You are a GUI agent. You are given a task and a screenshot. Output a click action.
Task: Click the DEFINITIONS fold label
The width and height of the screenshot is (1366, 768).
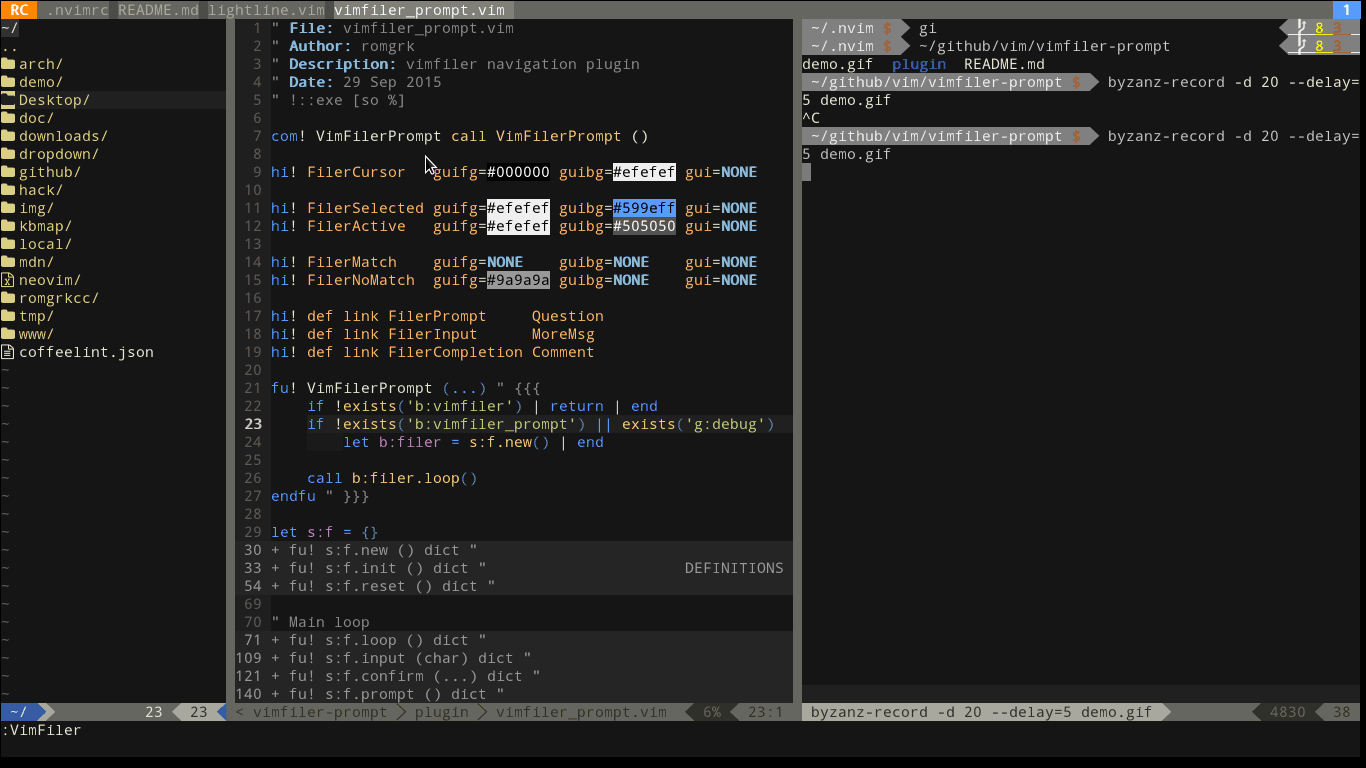click(734, 568)
